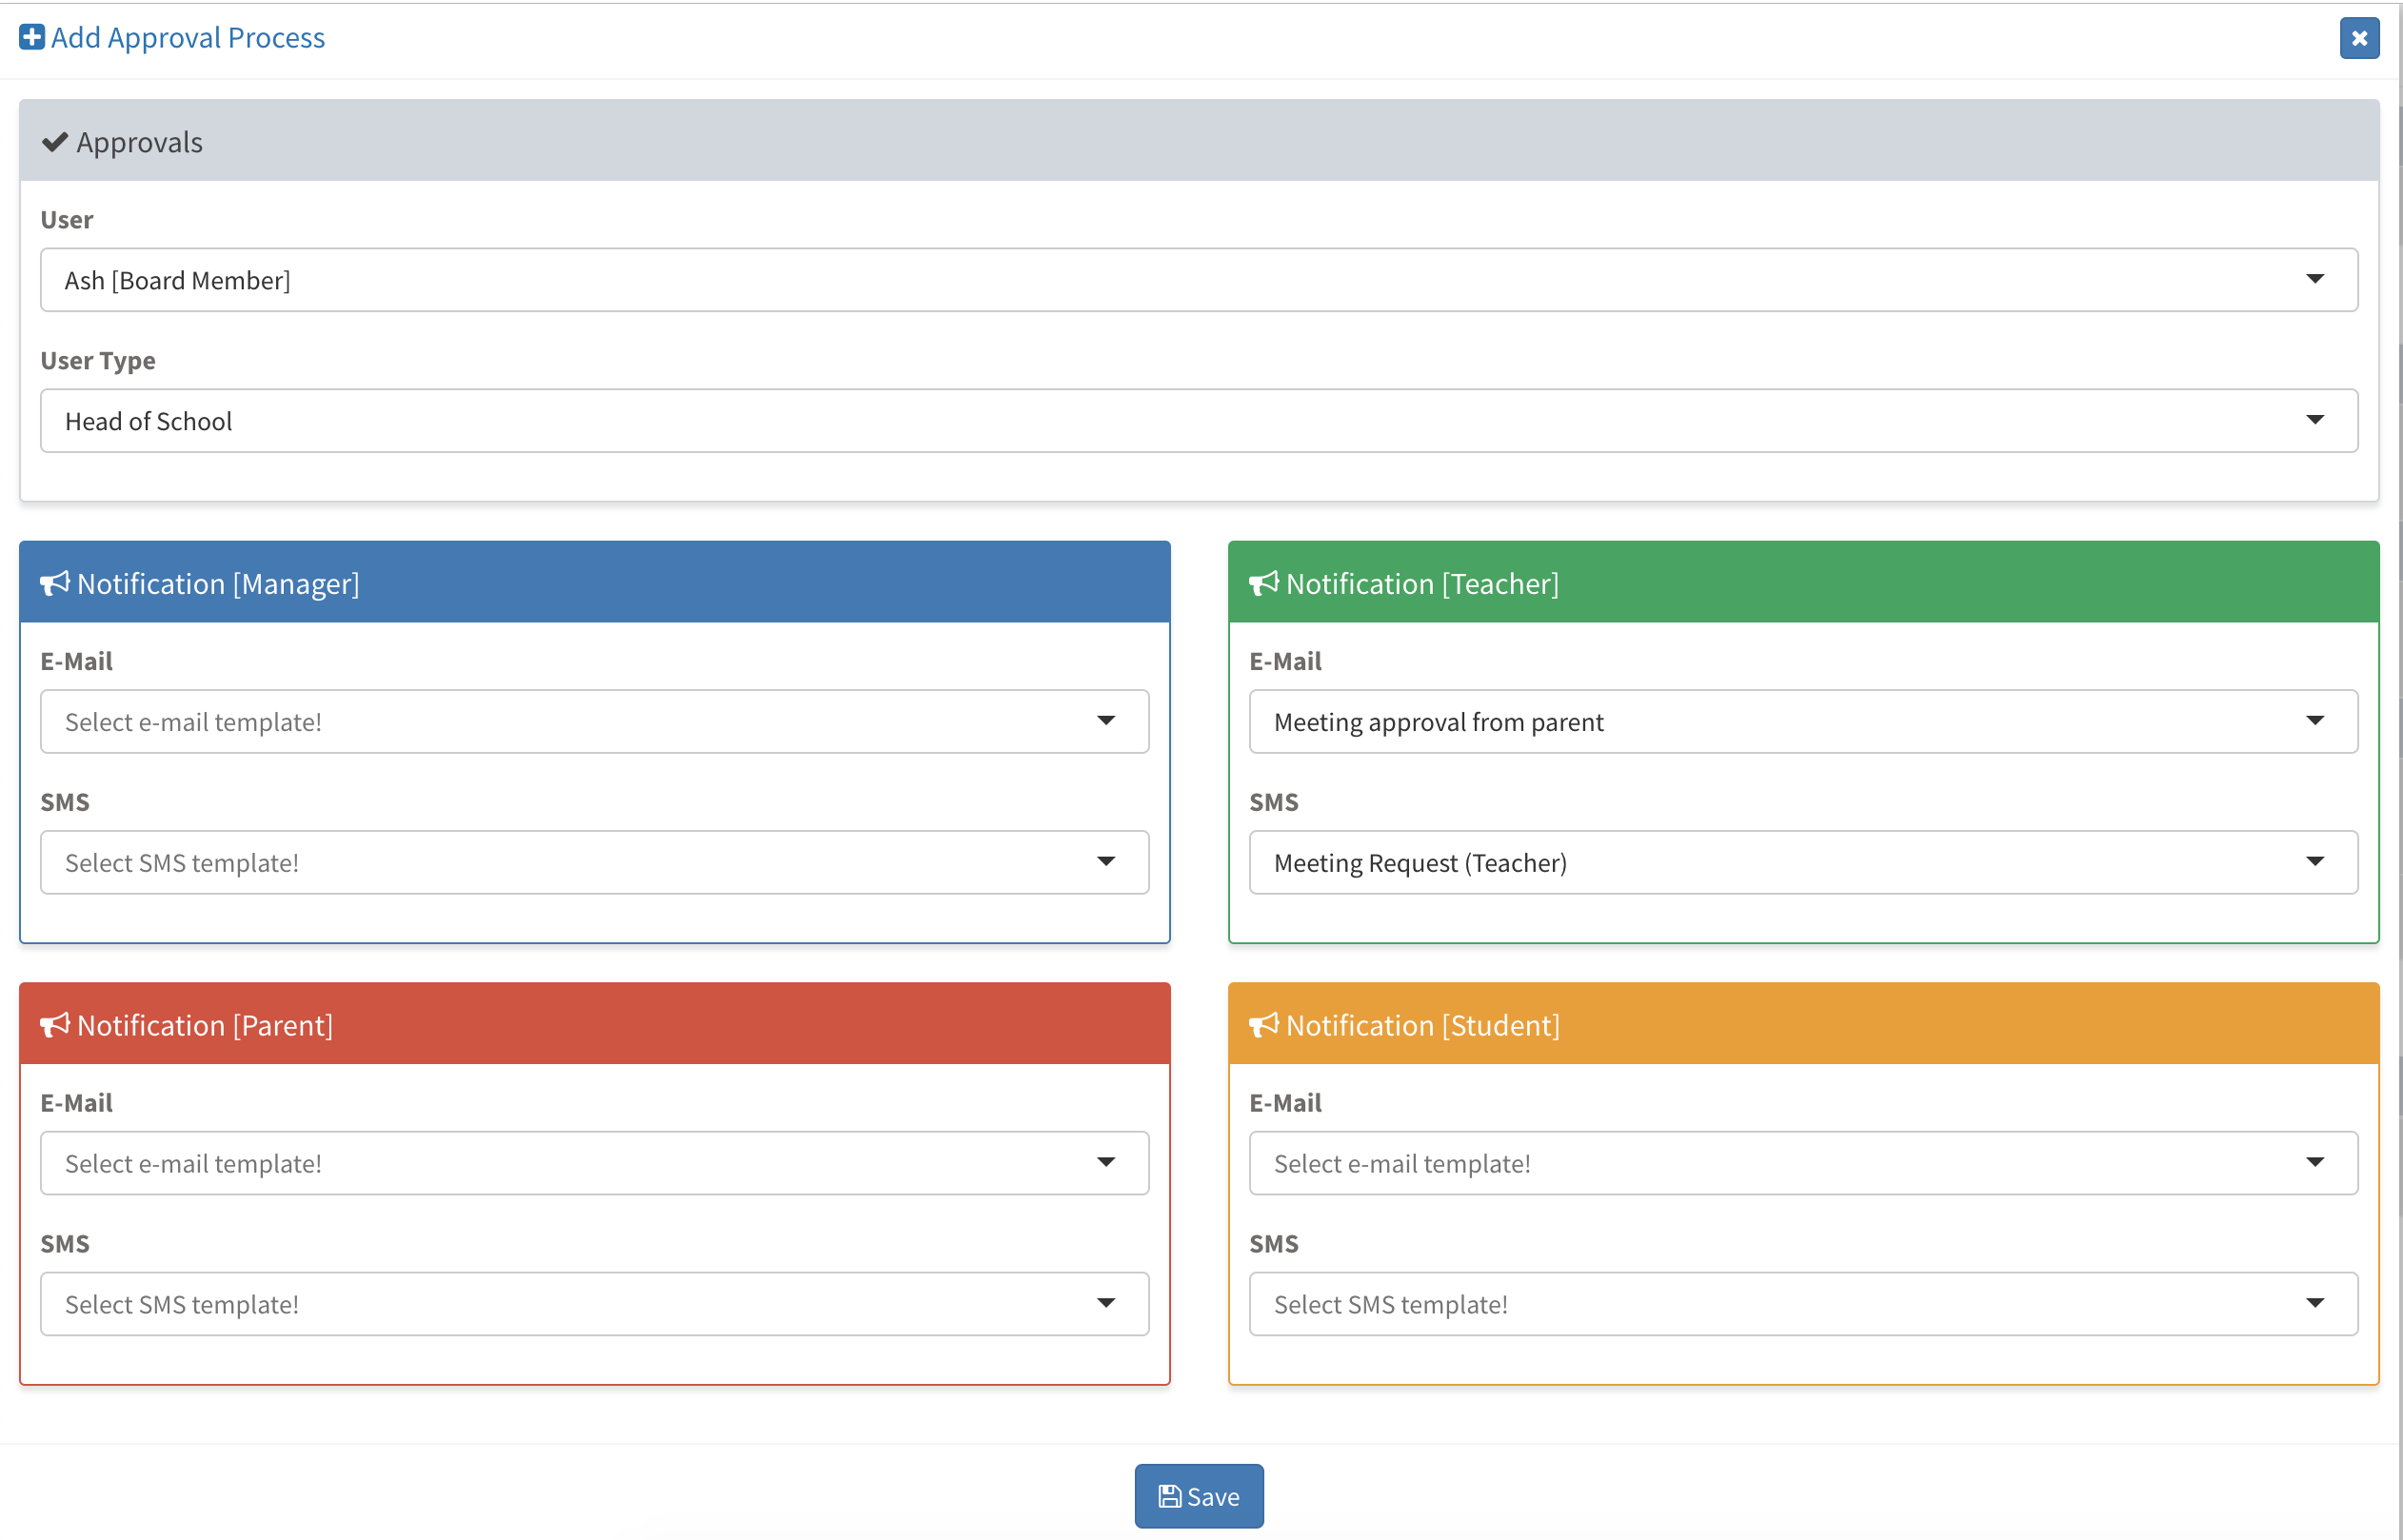Click the megaphone icon in Notification [Manager] header
This screenshot has width=2403, height=1540.
tap(55, 583)
